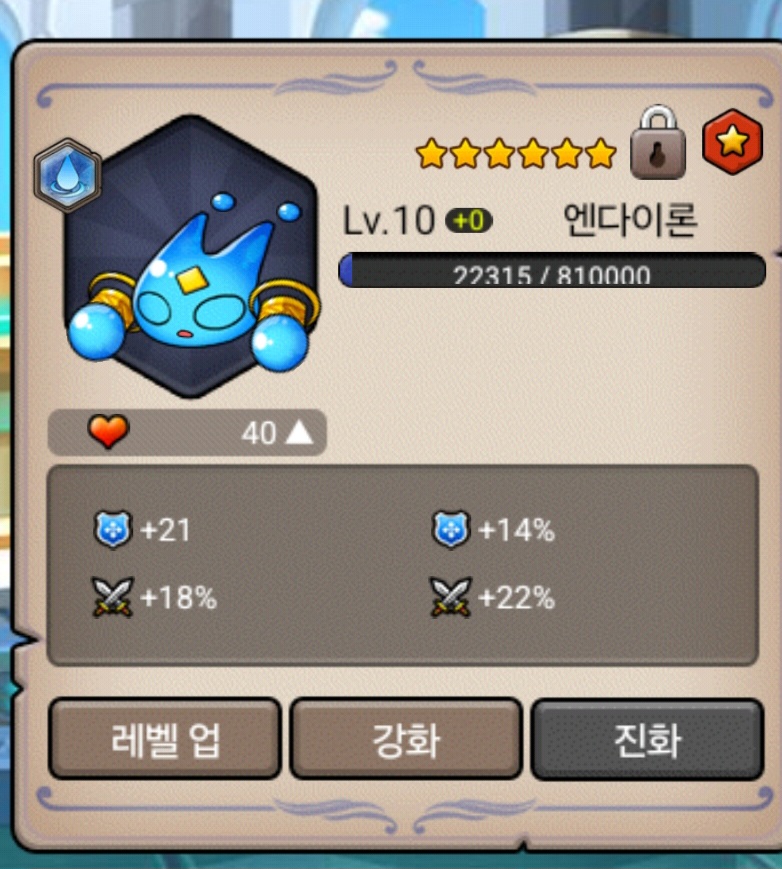Click the pet name 엔다이론
The height and width of the screenshot is (869, 782).
tap(630, 220)
